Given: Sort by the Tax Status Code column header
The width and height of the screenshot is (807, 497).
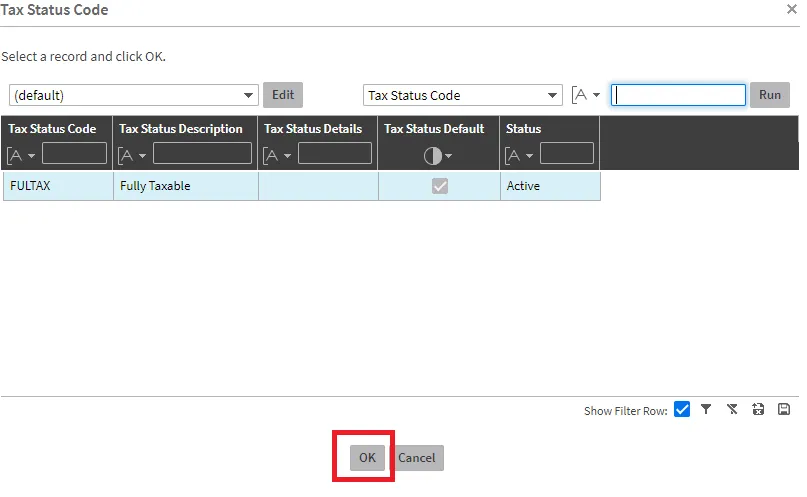Looking at the screenshot, I should [x=52, y=129].
